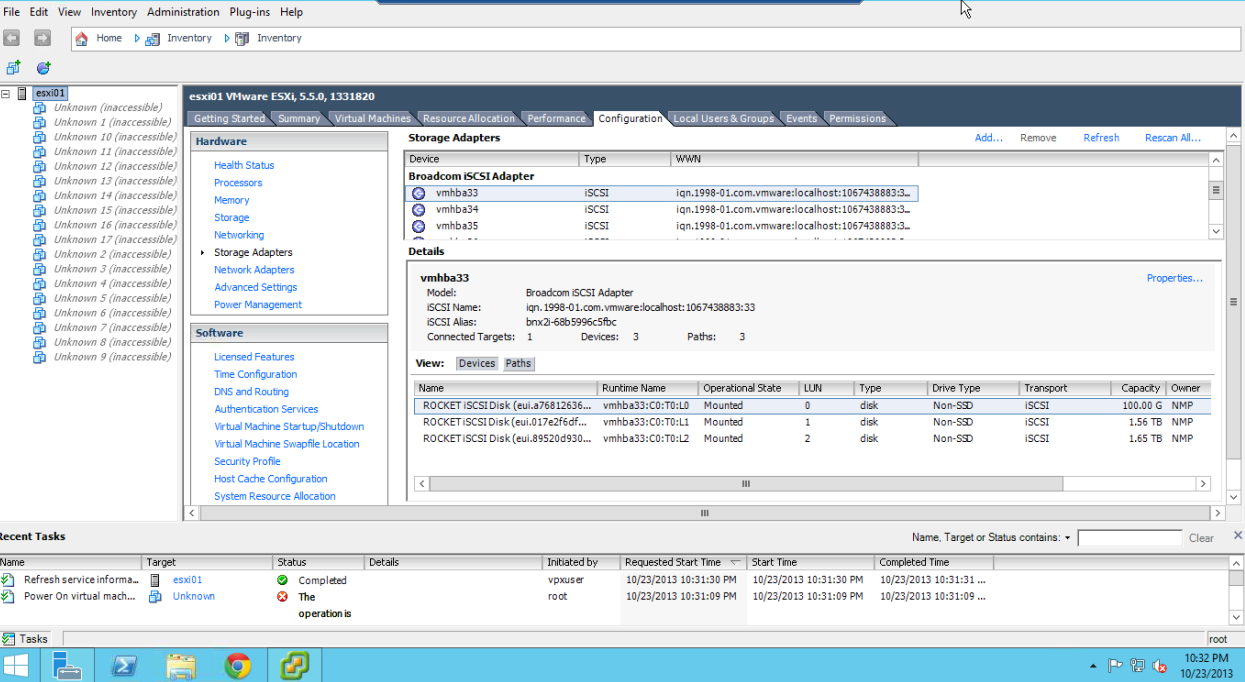The width and height of the screenshot is (1245, 682).
Task: Open Time Configuration under Software
Action: click(x=255, y=375)
